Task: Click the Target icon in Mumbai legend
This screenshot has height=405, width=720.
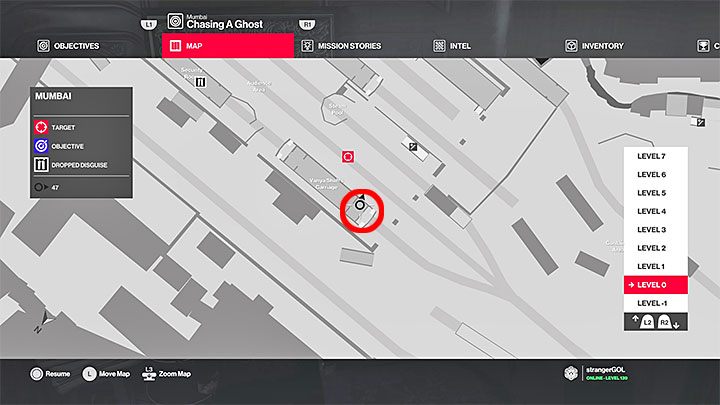Action: (41, 127)
